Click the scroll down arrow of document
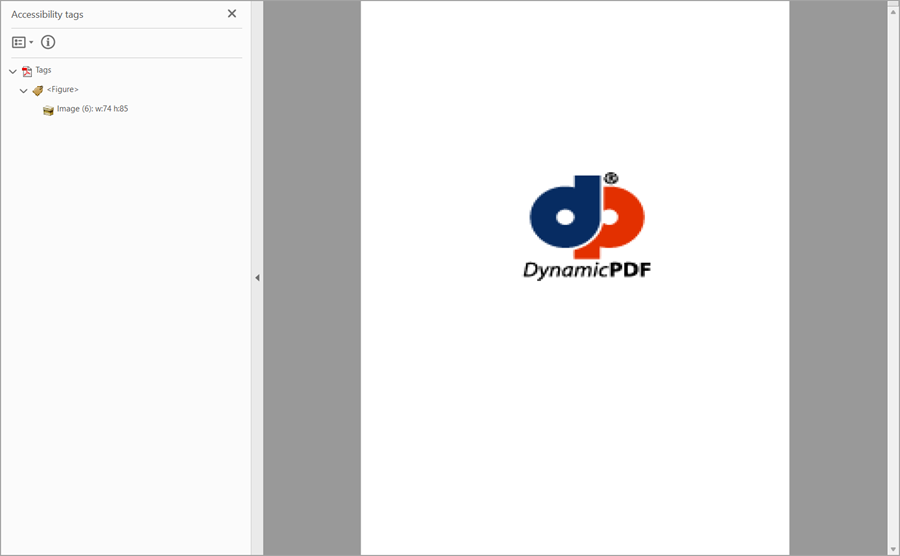Viewport: 900px width, 556px height. pos(893,547)
